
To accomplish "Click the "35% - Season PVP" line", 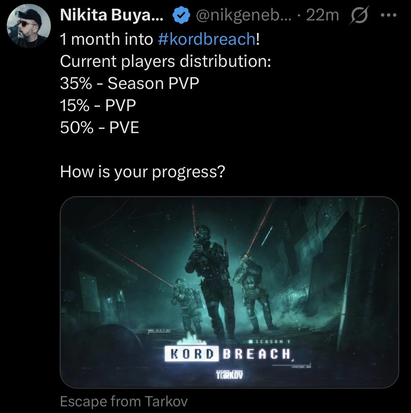I will tap(129, 83).
